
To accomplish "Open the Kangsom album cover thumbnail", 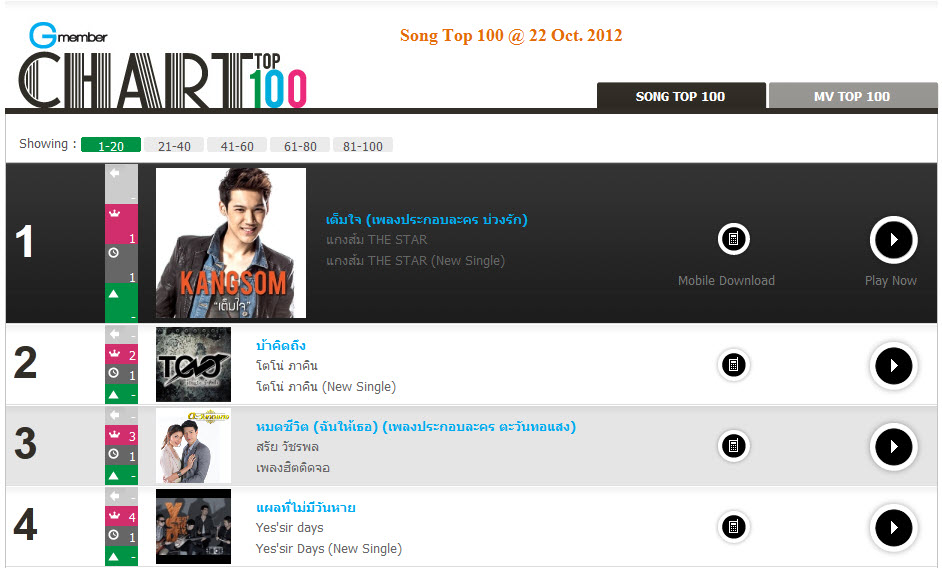I will coord(231,243).
